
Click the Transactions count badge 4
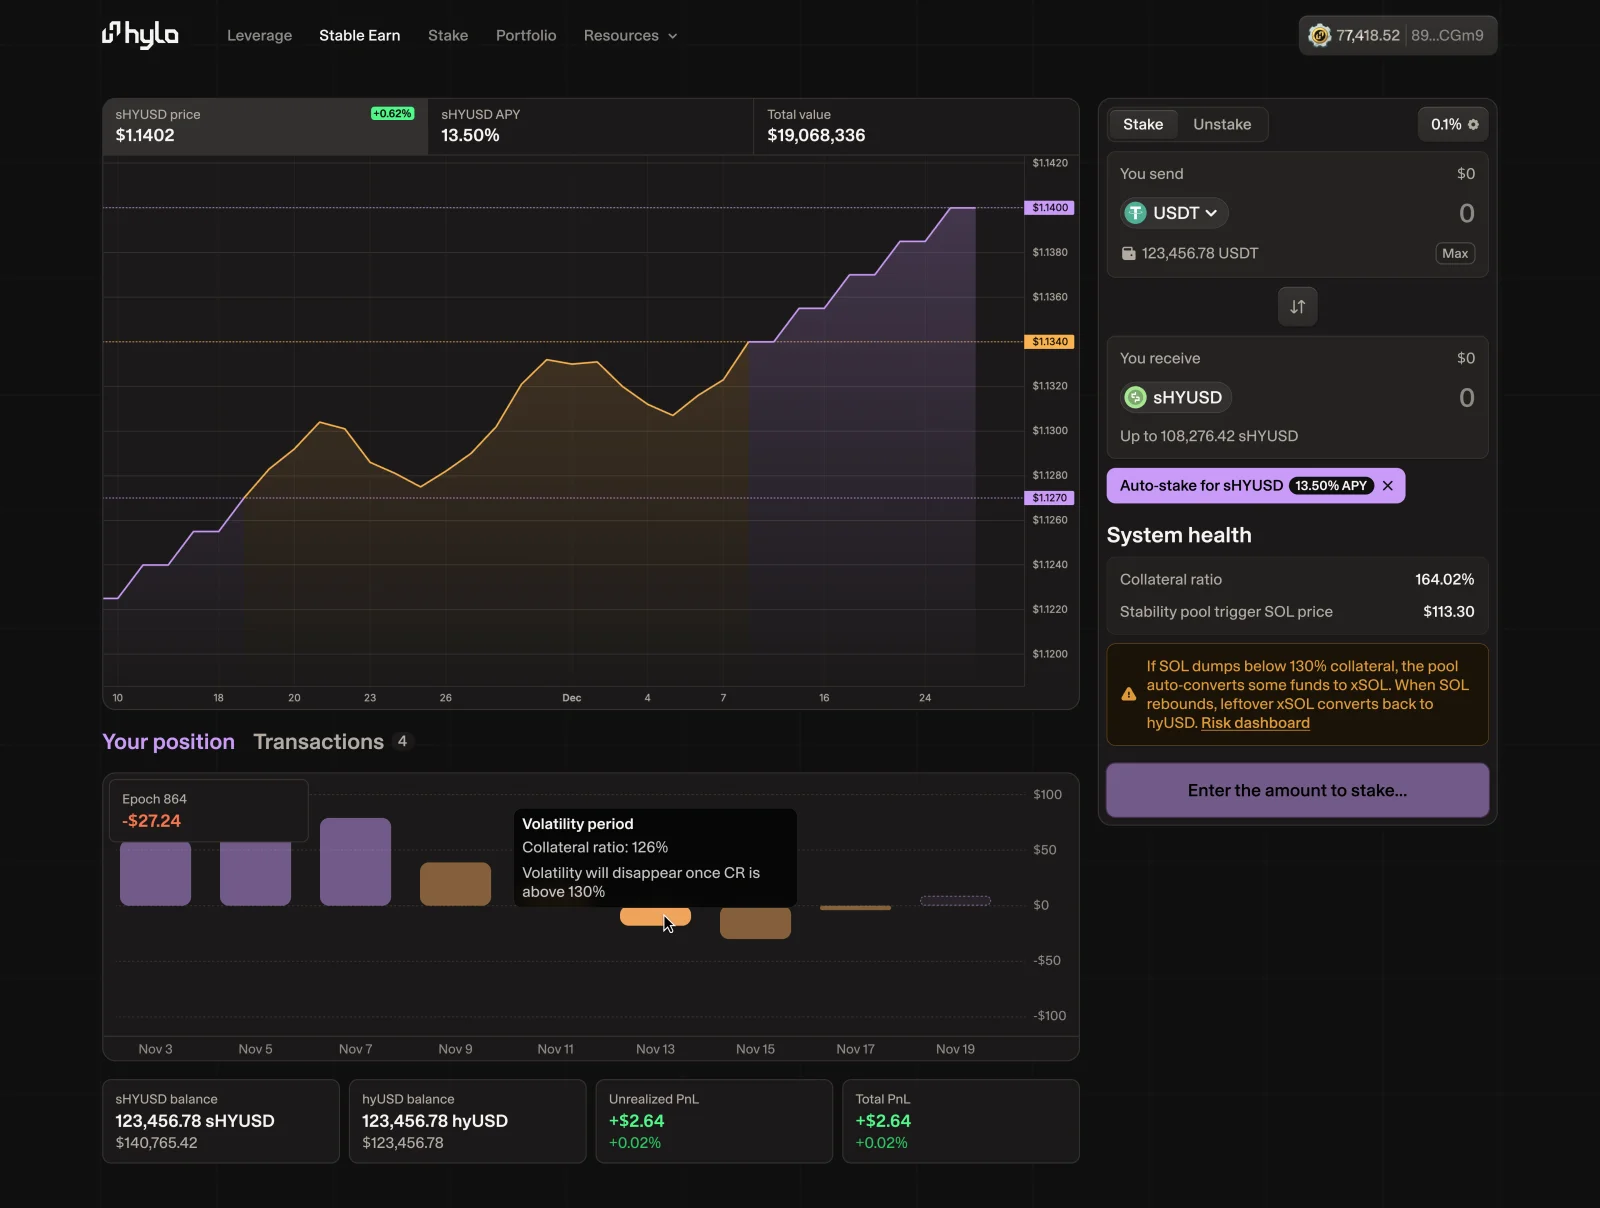(402, 741)
